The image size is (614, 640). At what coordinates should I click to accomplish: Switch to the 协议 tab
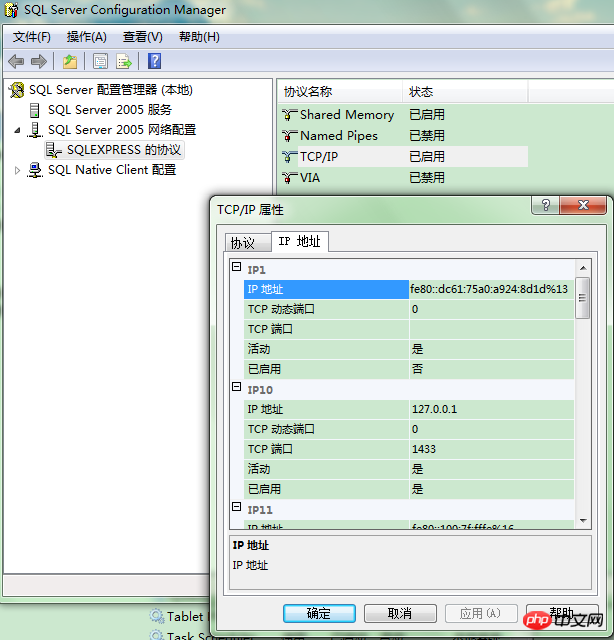pos(247,243)
